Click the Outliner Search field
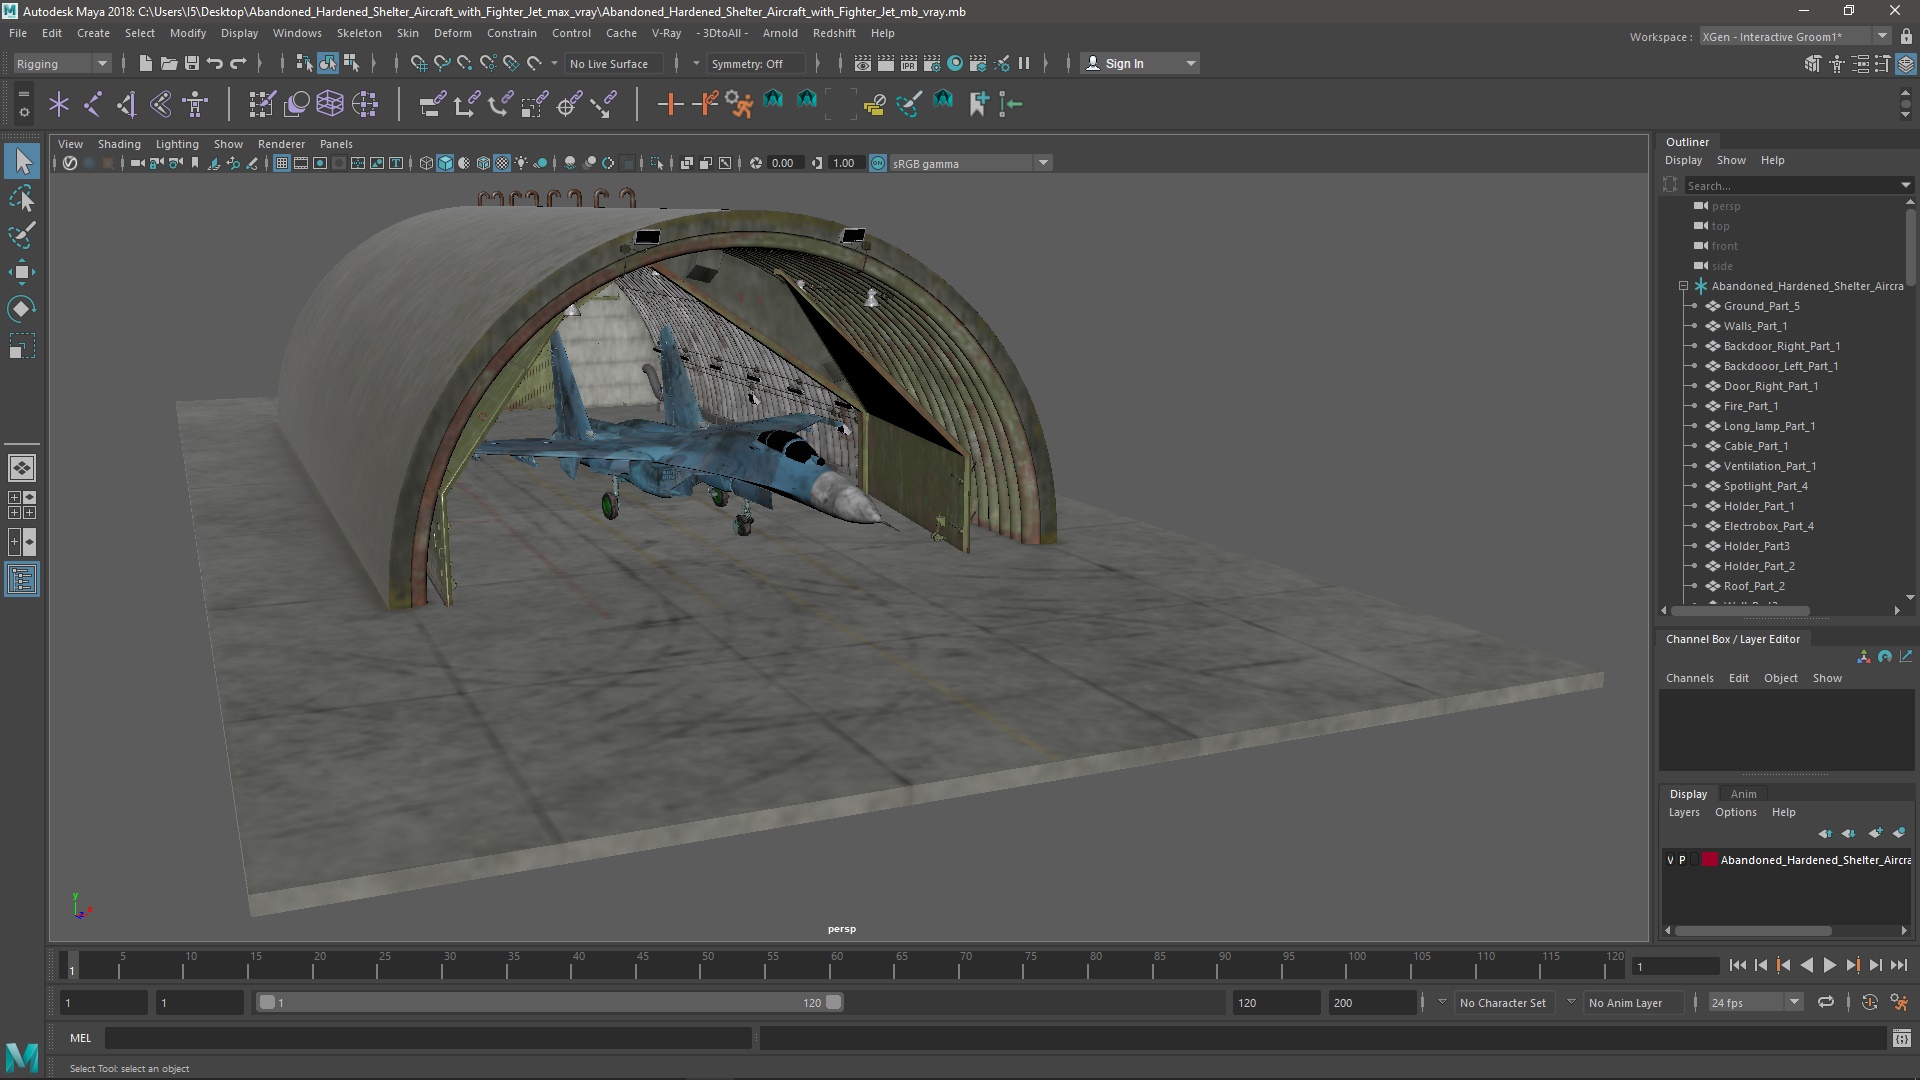Viewport: 1920px width, 1080px height. [x=1790, y=185]
